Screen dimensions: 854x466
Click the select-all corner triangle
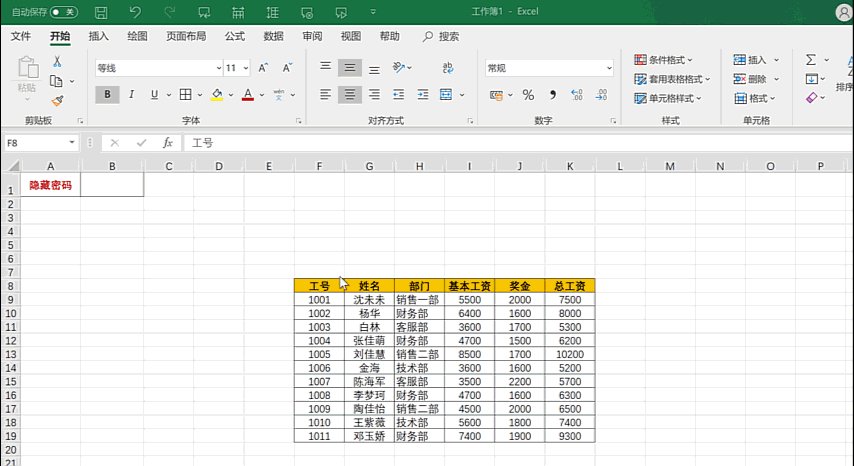[x=13, y=165]
